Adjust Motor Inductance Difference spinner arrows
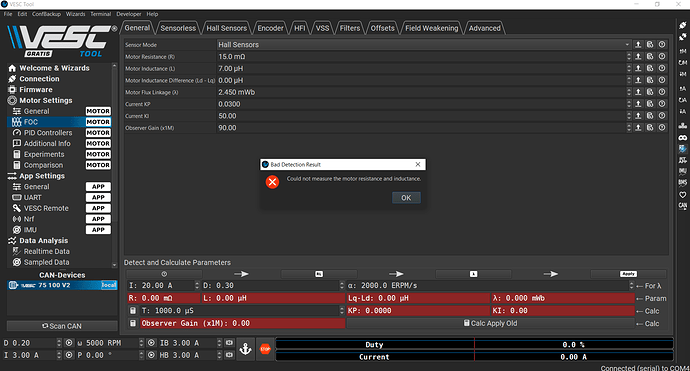 pos(629,80)
